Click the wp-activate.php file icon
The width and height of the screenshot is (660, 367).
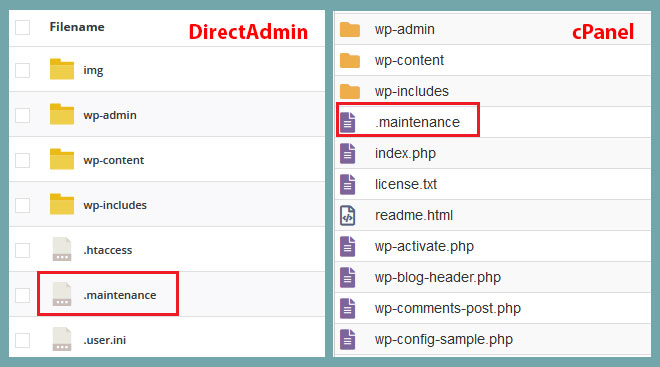click(347, 246)
